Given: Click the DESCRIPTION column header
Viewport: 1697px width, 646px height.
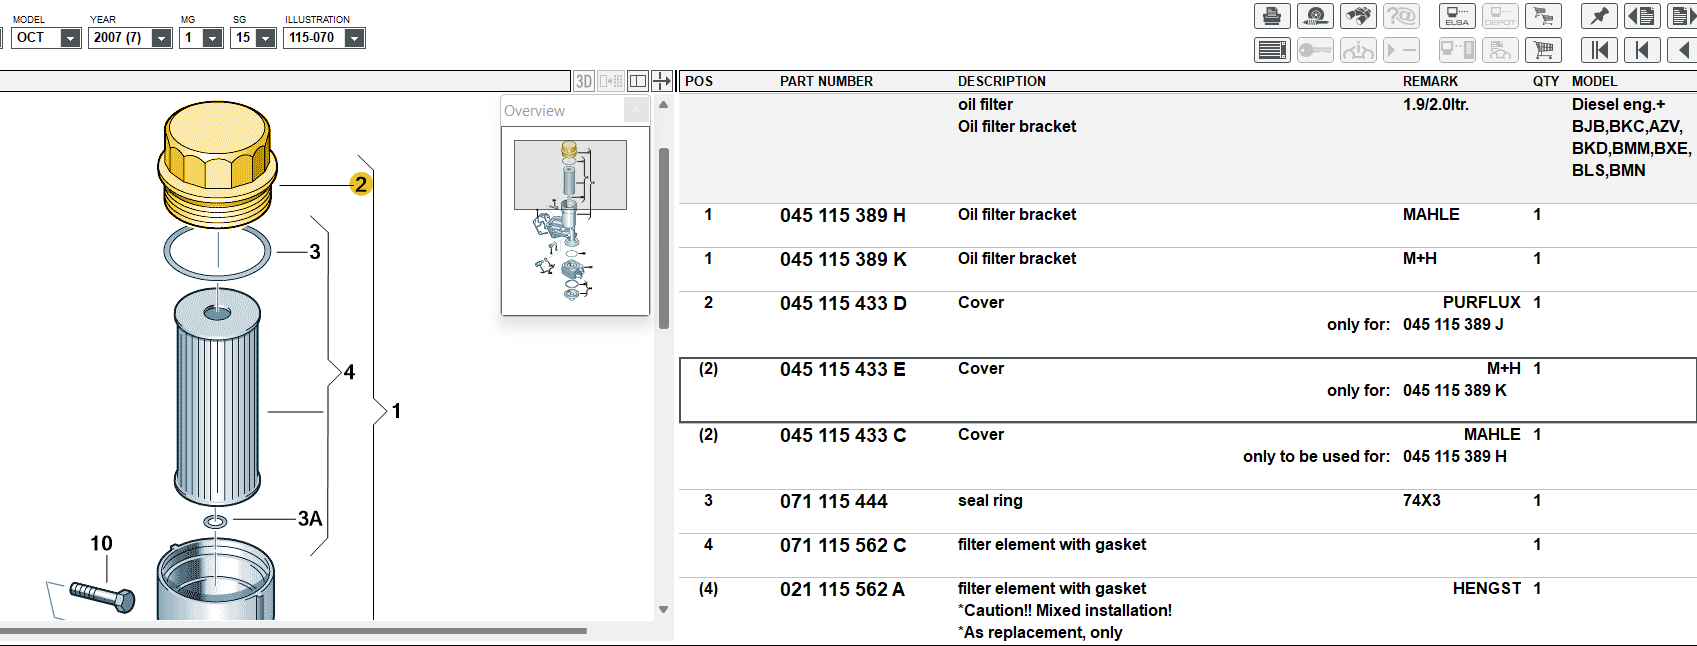Looking at the screenshot, I should tap(1001, 81).
